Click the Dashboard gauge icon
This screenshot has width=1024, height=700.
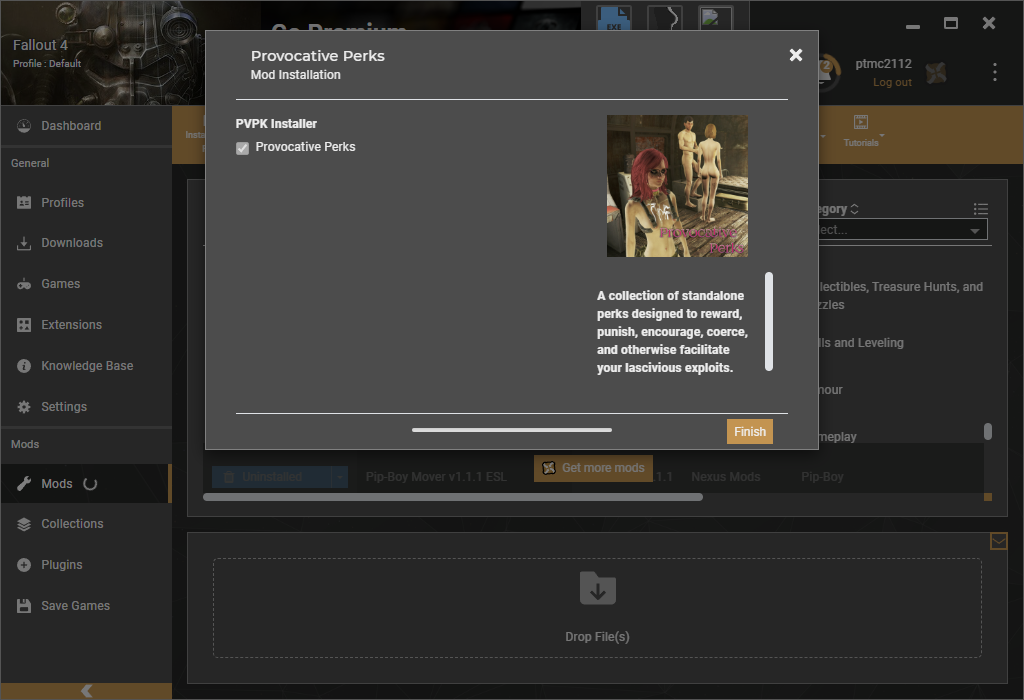24,125
